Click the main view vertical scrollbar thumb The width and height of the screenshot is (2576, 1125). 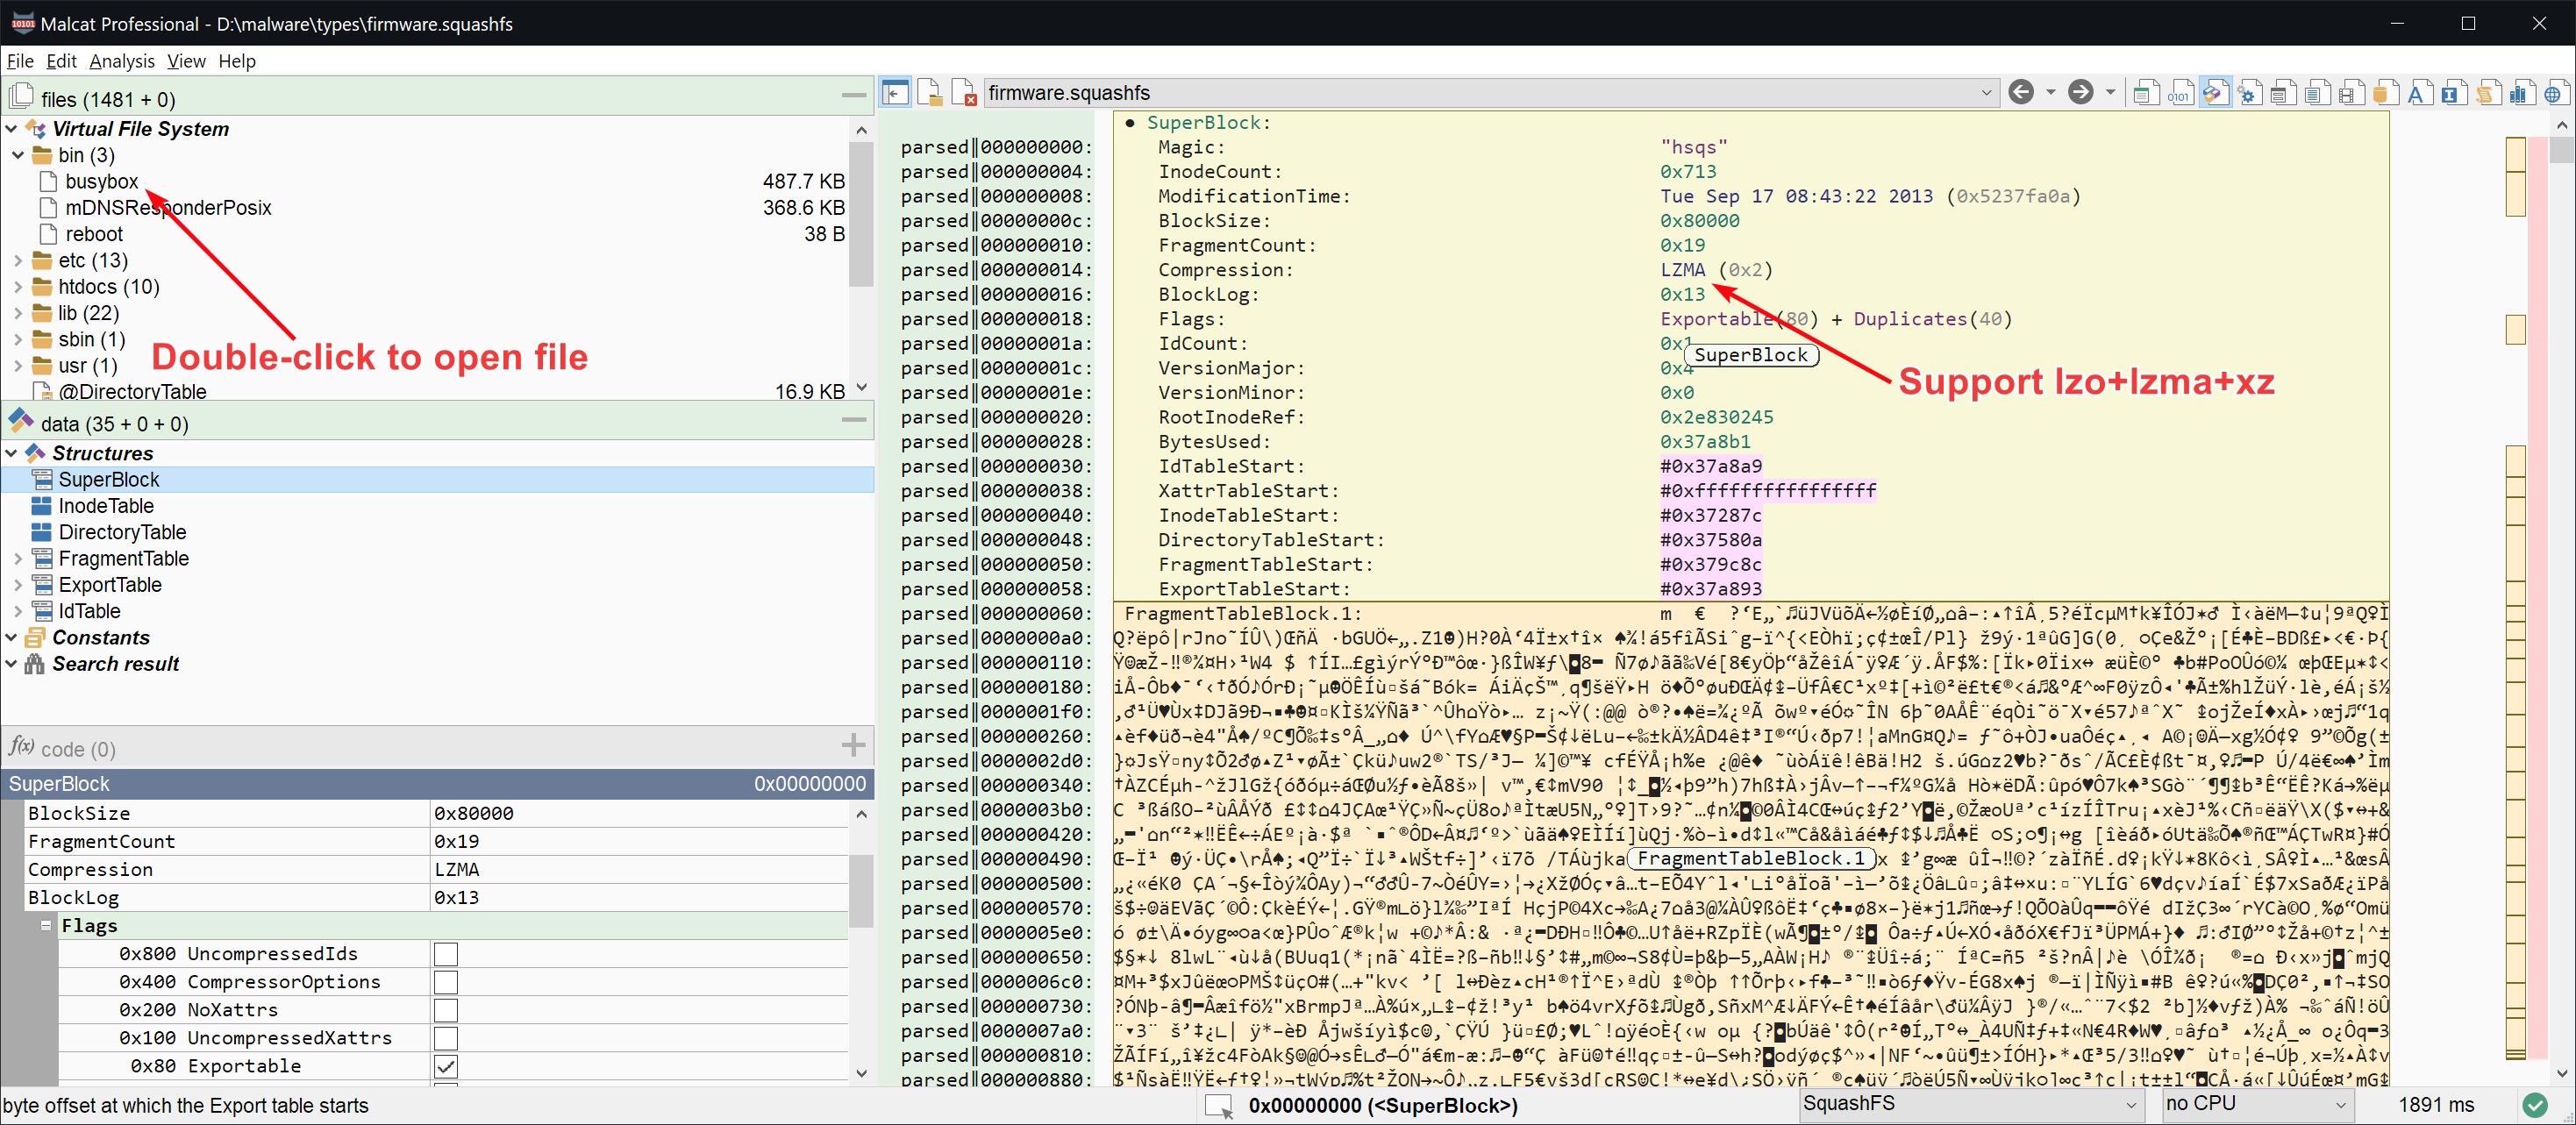2561,149
